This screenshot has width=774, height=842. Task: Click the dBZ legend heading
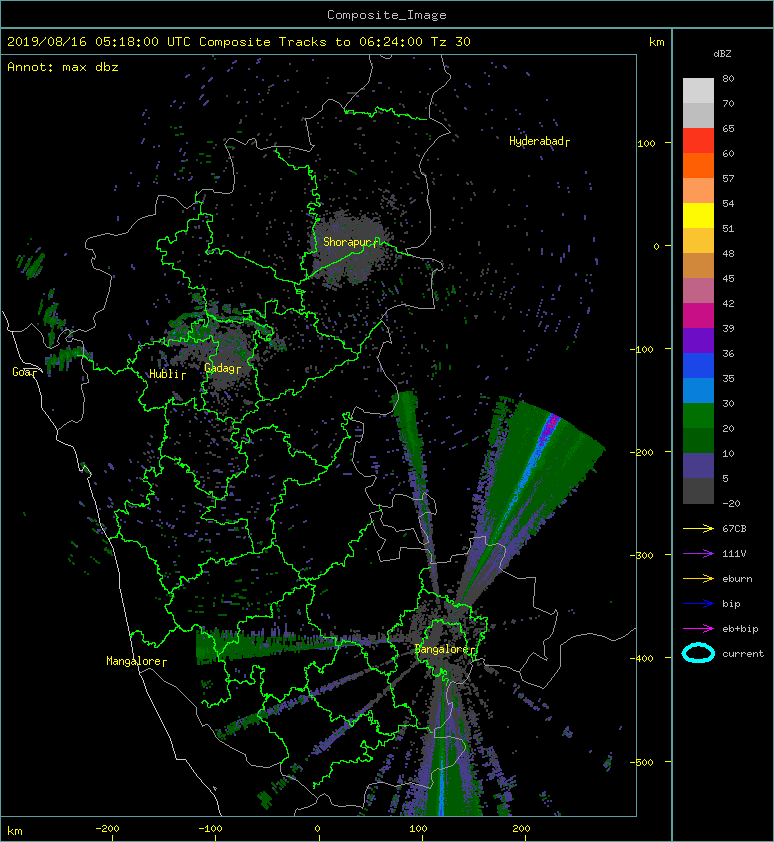coord(722,54)
